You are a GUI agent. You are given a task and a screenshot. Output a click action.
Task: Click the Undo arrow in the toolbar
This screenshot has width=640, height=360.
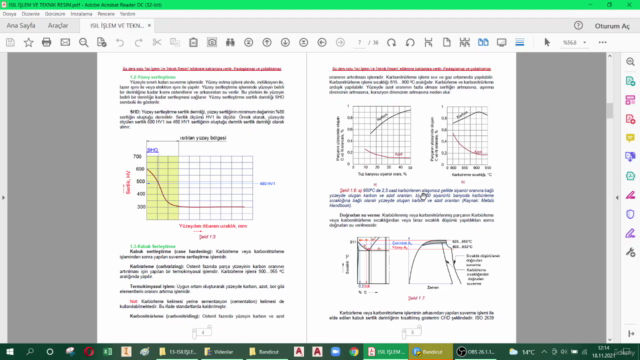(x=120, y=42)
